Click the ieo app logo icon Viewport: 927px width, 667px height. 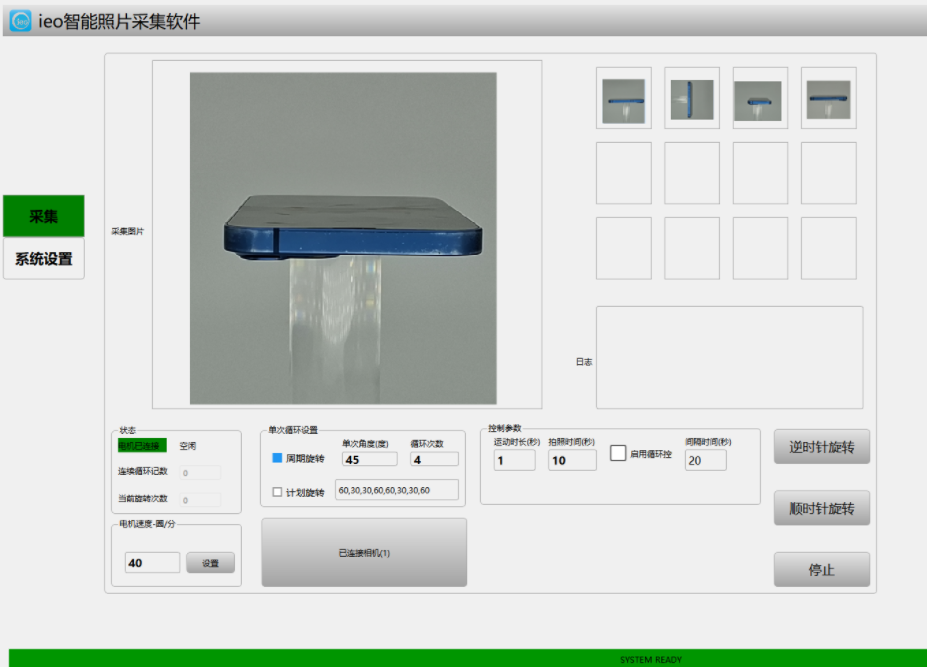[x=20, y=20]
